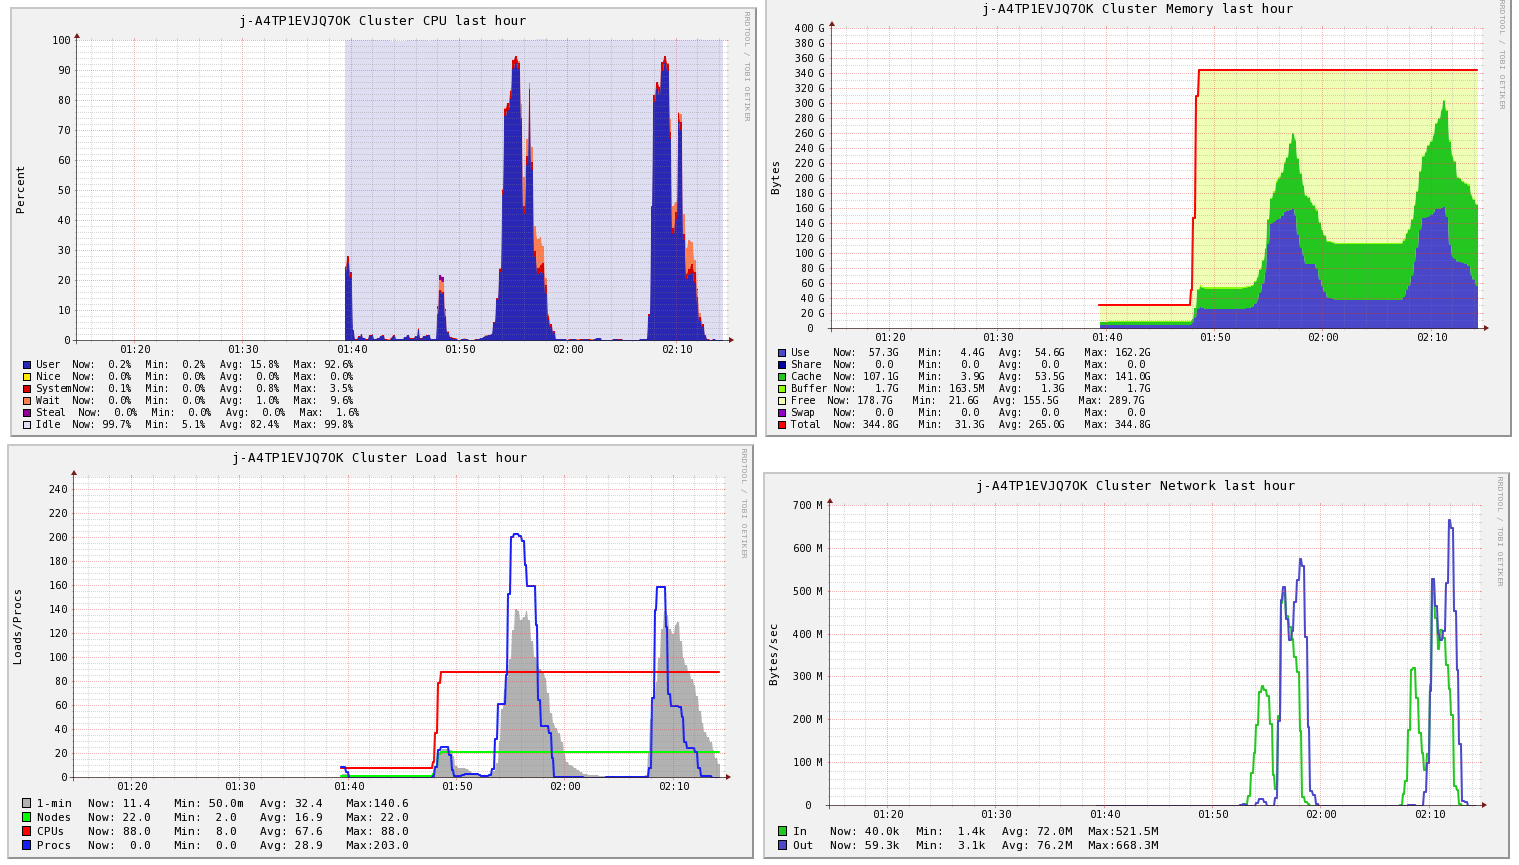
Task: Click the blue Procs legend swatch
Action: click(x=26, y=845)
